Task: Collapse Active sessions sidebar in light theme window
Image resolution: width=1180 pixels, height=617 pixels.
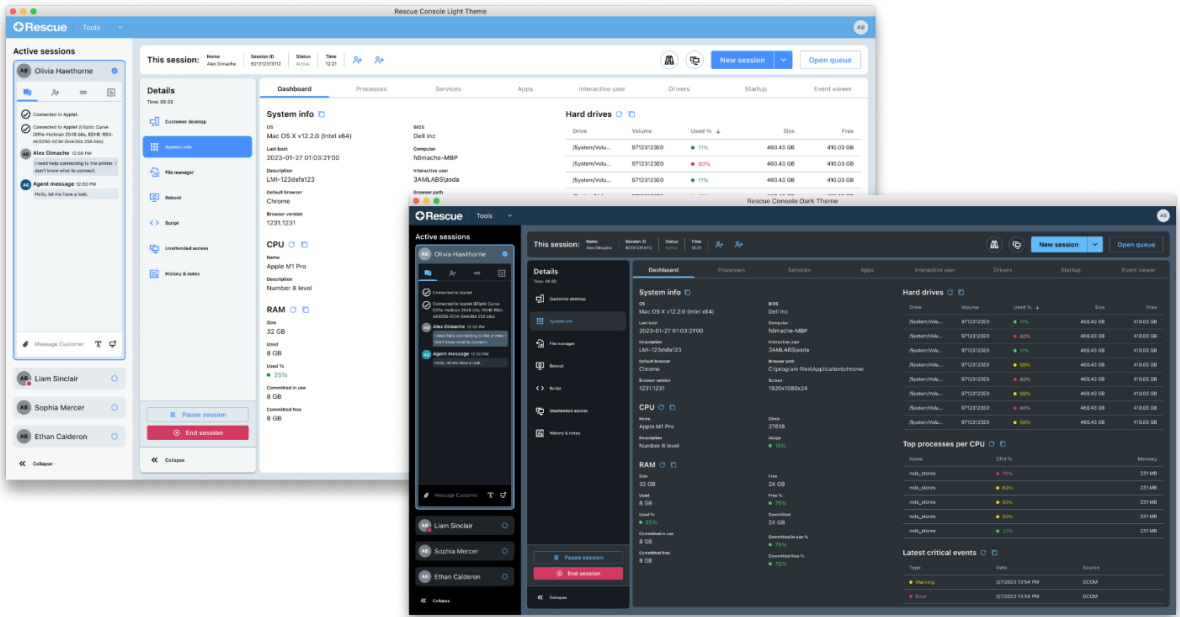Action: point(35,464)
